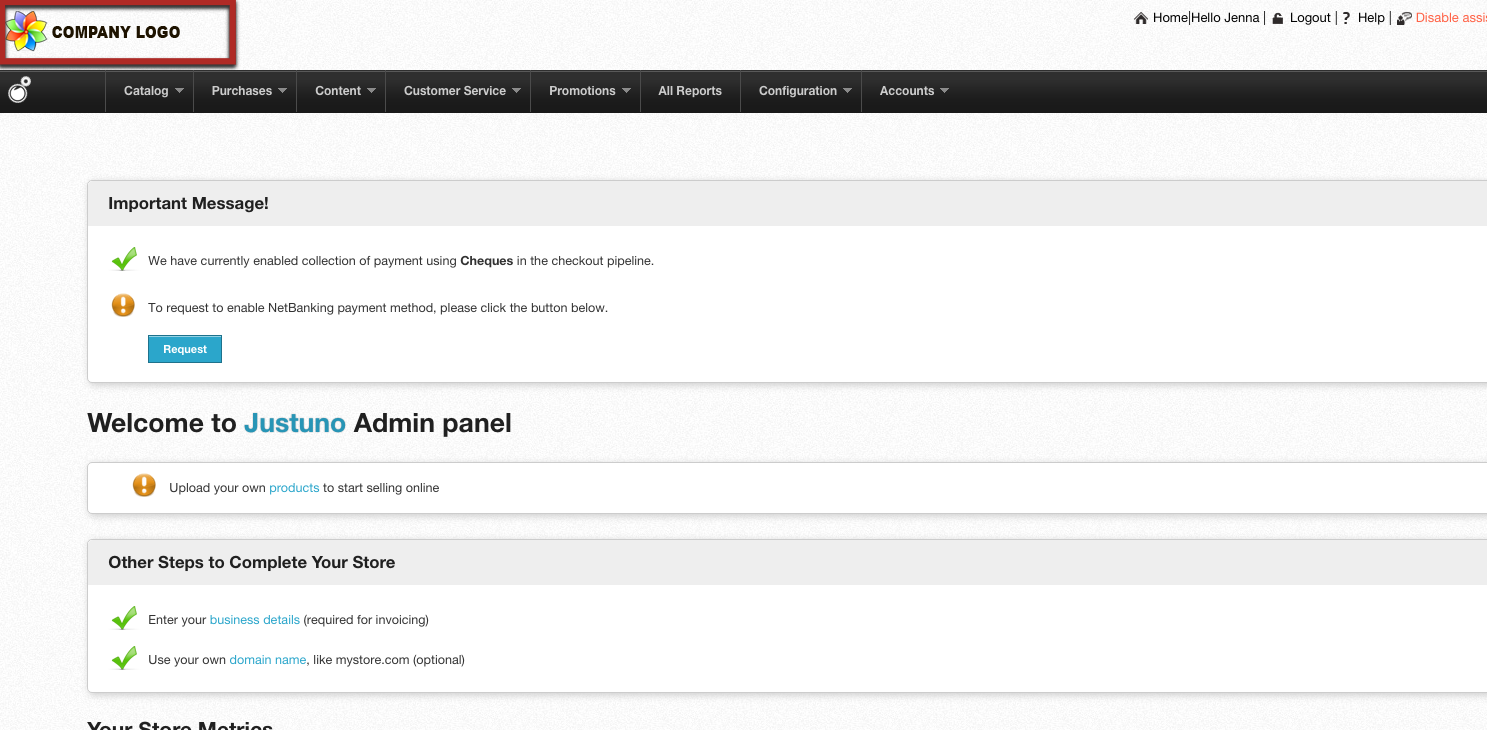Open the All Reports menu item
The height and width of the screenshot is (730, 1487).
click(689, 91)
